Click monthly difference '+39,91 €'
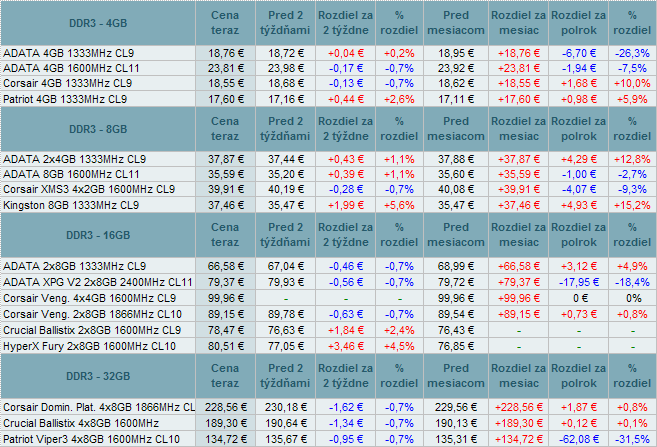The width and height of the screenshot is (657, 447). [x=519, y=189]
